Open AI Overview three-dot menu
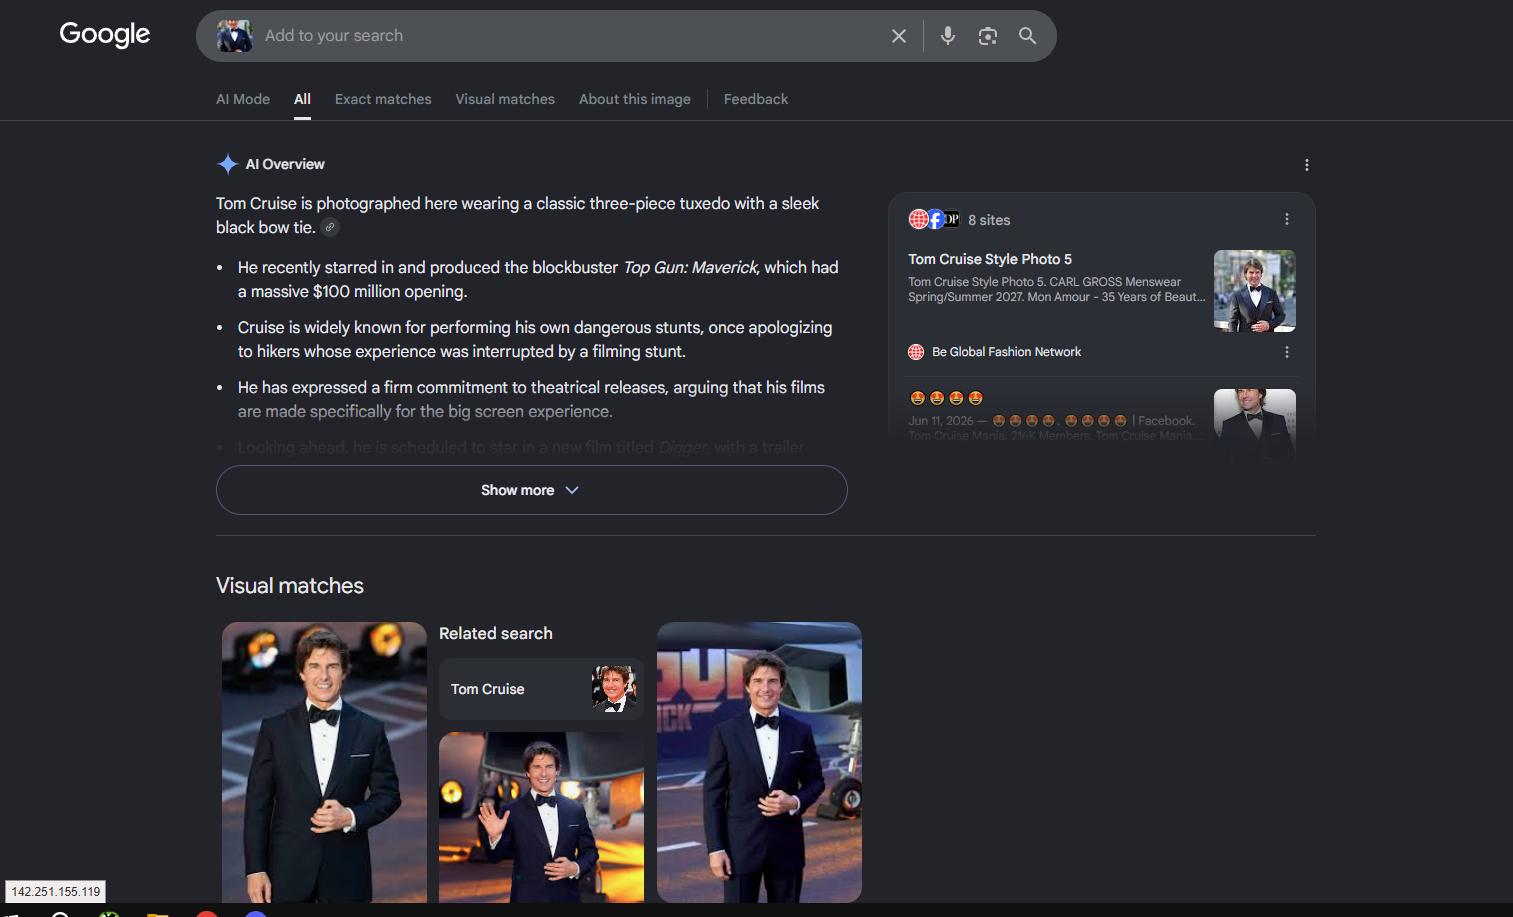This screenshot has height=917, width=1513. point(1307,165)
